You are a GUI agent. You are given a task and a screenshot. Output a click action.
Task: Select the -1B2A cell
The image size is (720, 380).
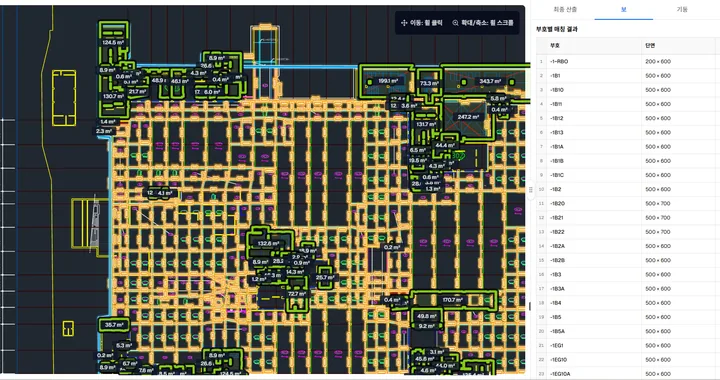[x=593, y=246]
